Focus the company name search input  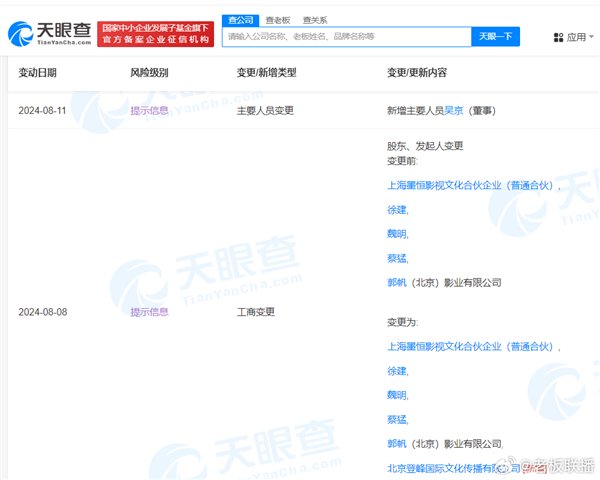tap(347, 37)
